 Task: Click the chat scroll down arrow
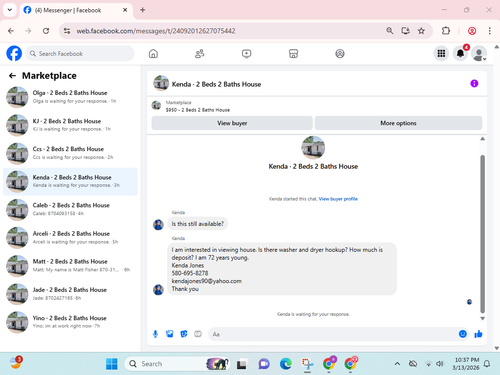coord(482,318)
